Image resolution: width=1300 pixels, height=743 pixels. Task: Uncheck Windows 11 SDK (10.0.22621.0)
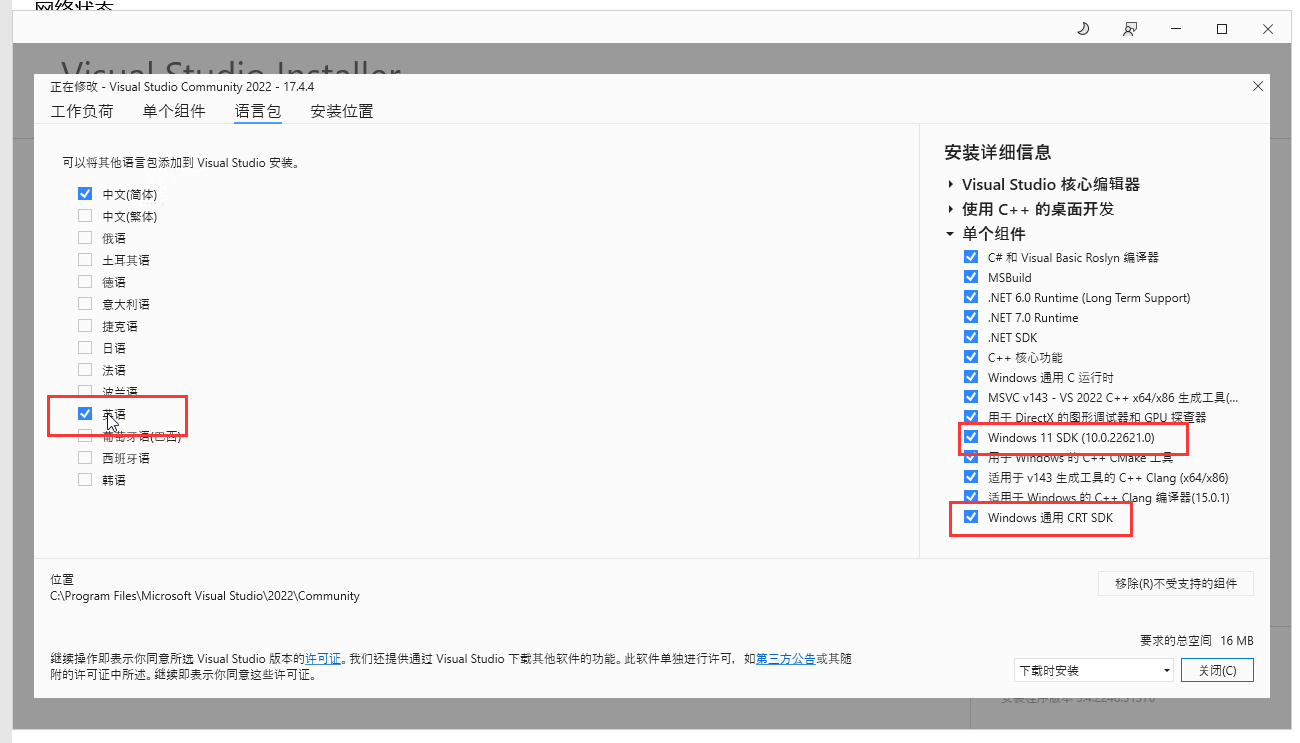click(971, 437)
